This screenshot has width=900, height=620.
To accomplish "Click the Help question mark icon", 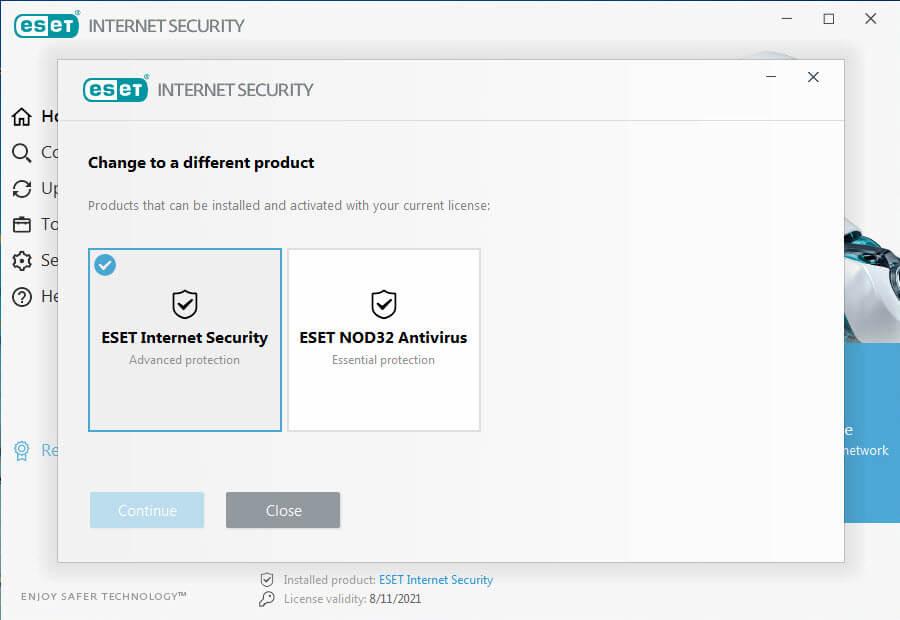I will point(21,297).
